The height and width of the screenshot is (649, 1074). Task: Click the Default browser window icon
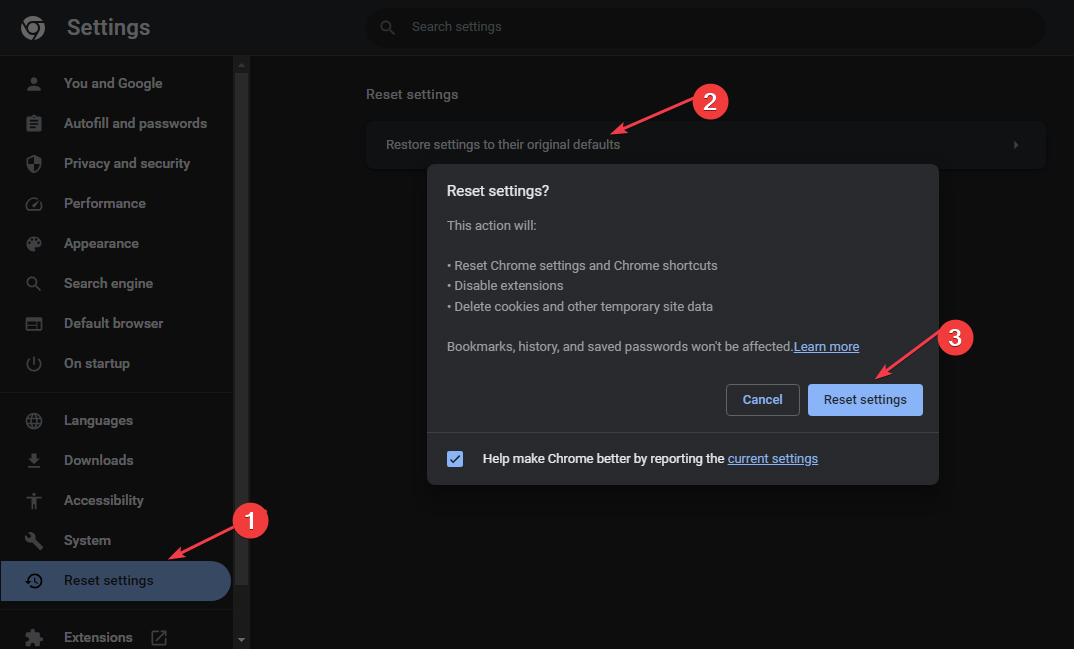pos(34,324)
